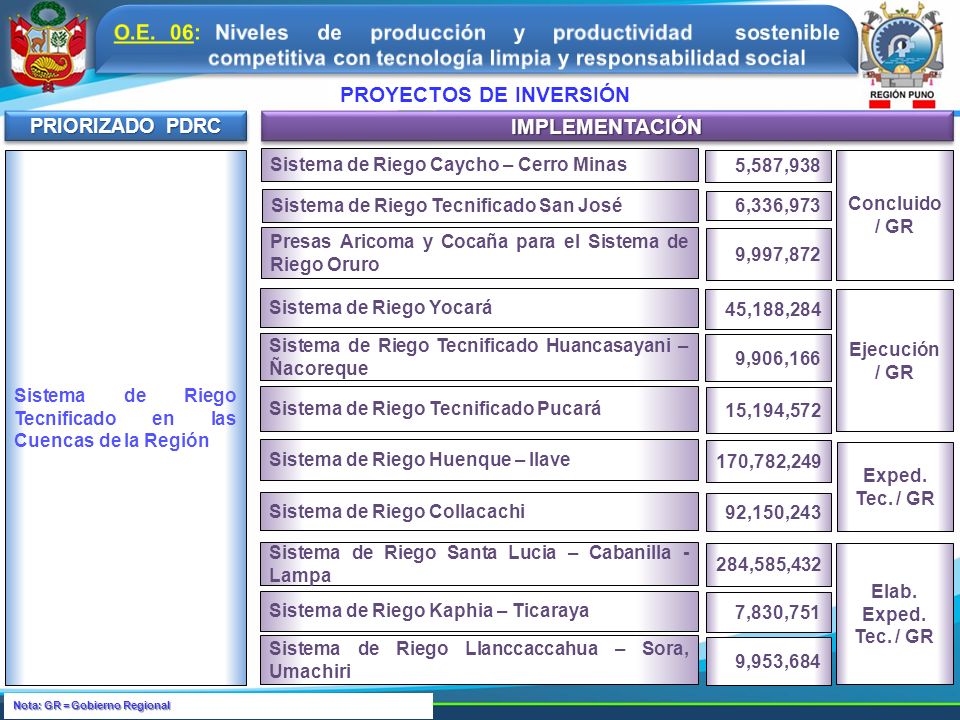The height and width of the screenshot is (720, 960).
Task: Click the amount 170,782,249
Action: (x=768, y=461)
